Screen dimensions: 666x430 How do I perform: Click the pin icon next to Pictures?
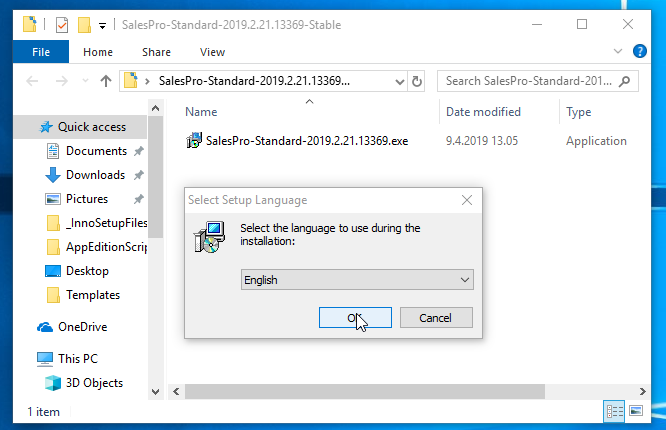[139, 199]
